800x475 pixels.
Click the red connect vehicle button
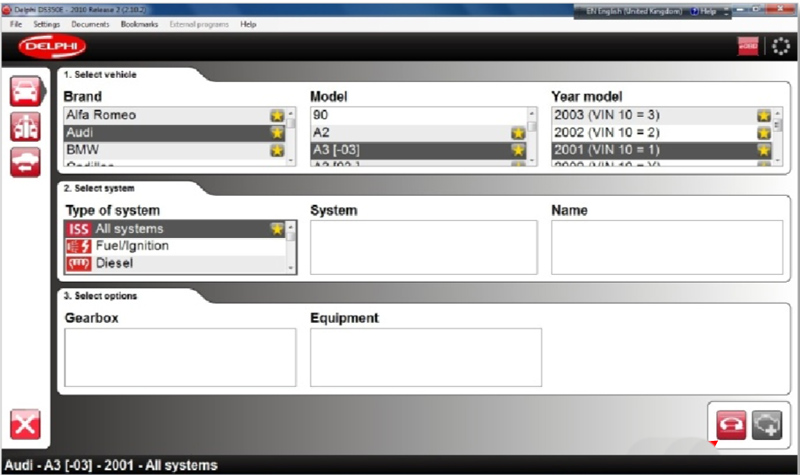[x=731, y=424]
